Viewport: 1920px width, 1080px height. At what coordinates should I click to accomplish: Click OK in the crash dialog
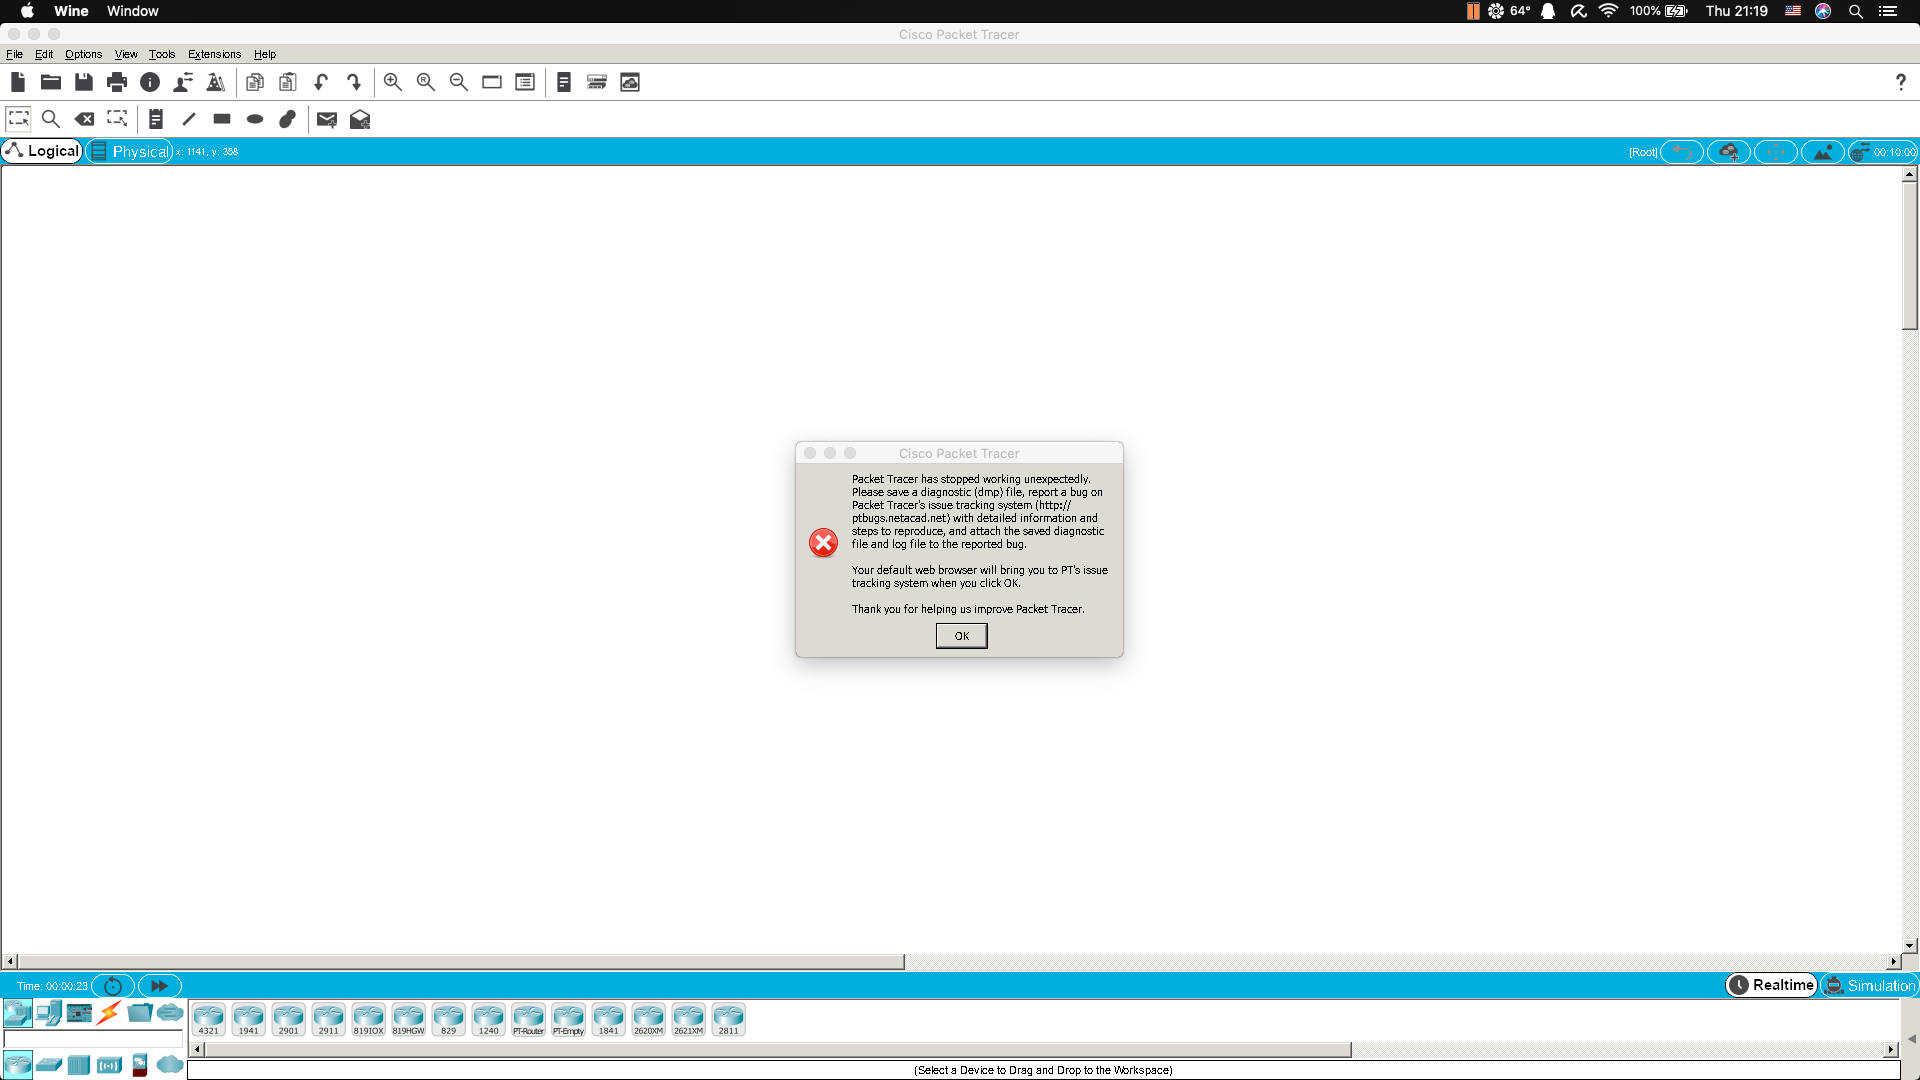pos(961,636)
